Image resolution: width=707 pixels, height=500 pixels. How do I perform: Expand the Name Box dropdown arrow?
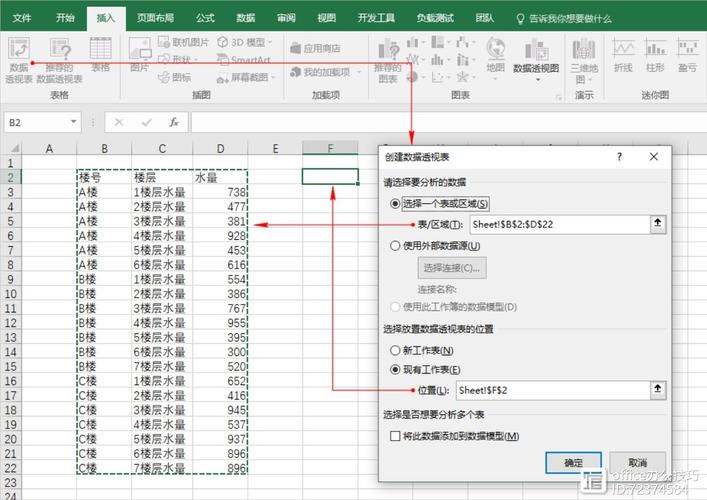click(73, 122)
